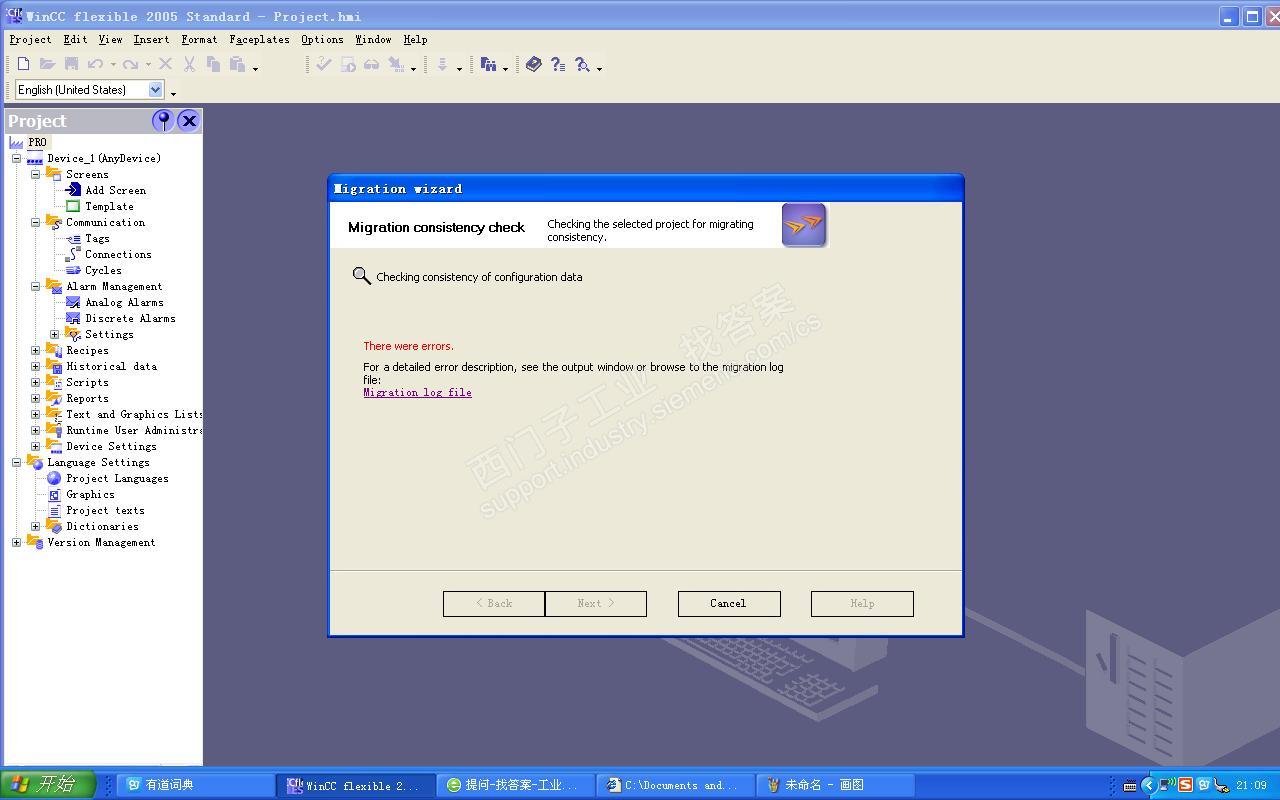Screen dimensions: 1280x800
Task: Click the check-mark consistency icon
Action: coord(323,64)
